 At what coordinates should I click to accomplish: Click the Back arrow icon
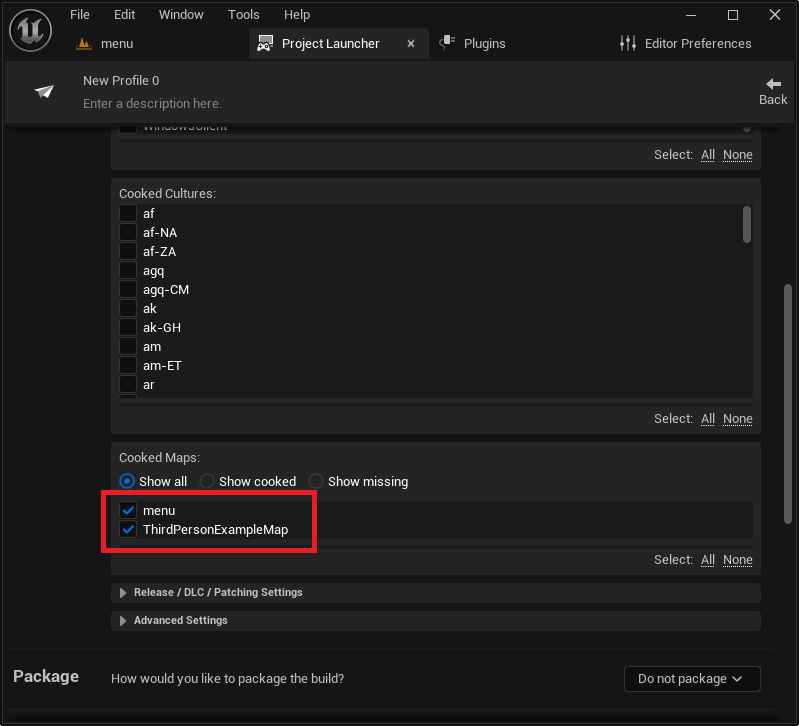pyautogui.click(x=773, y=84)
